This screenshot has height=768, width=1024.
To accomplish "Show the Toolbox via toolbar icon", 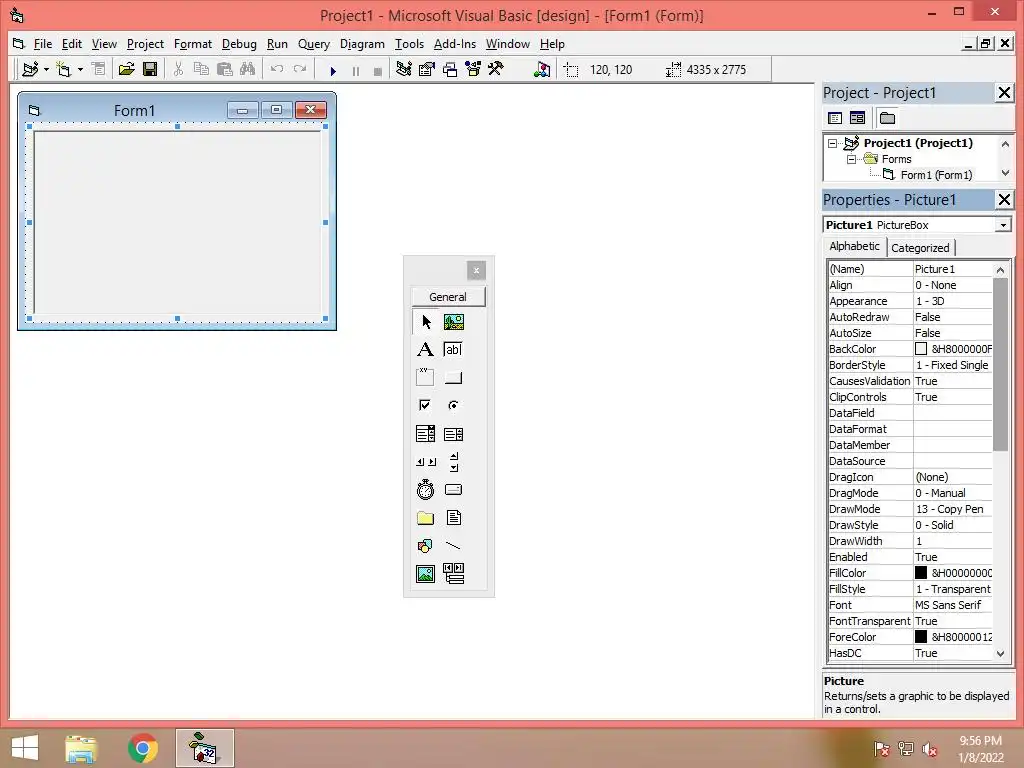I will coord(496,69).
